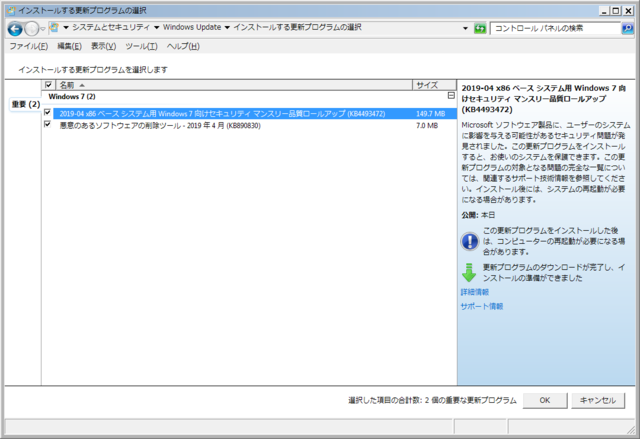This screenshot has height=439, width=640.
Task: Open ファイル(F) menu
Action: (x=29, y=46)
